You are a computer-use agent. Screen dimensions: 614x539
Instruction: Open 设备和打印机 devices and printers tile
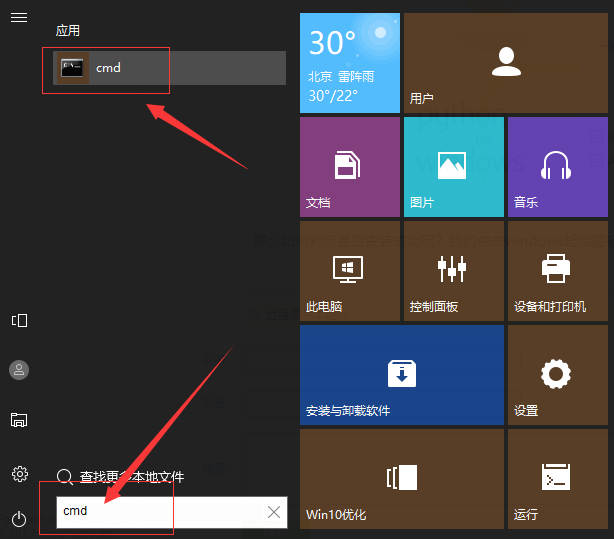(557, 270)
